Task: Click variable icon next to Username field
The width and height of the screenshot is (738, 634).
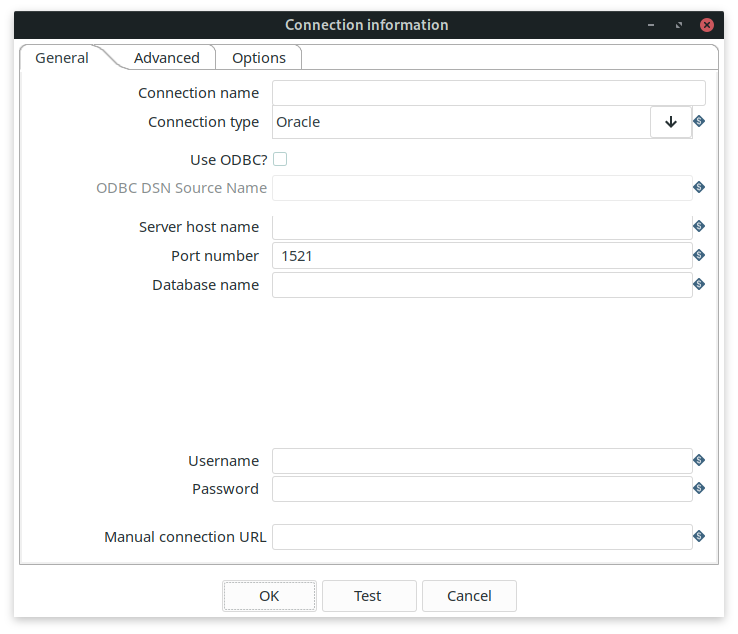Action: pos(699,461)
